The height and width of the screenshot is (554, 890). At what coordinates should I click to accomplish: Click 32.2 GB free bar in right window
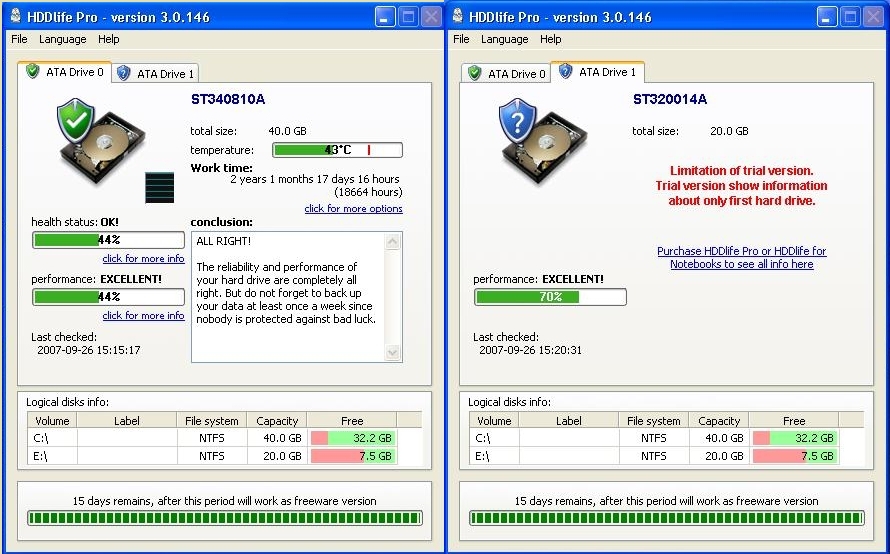coord(794,438)
